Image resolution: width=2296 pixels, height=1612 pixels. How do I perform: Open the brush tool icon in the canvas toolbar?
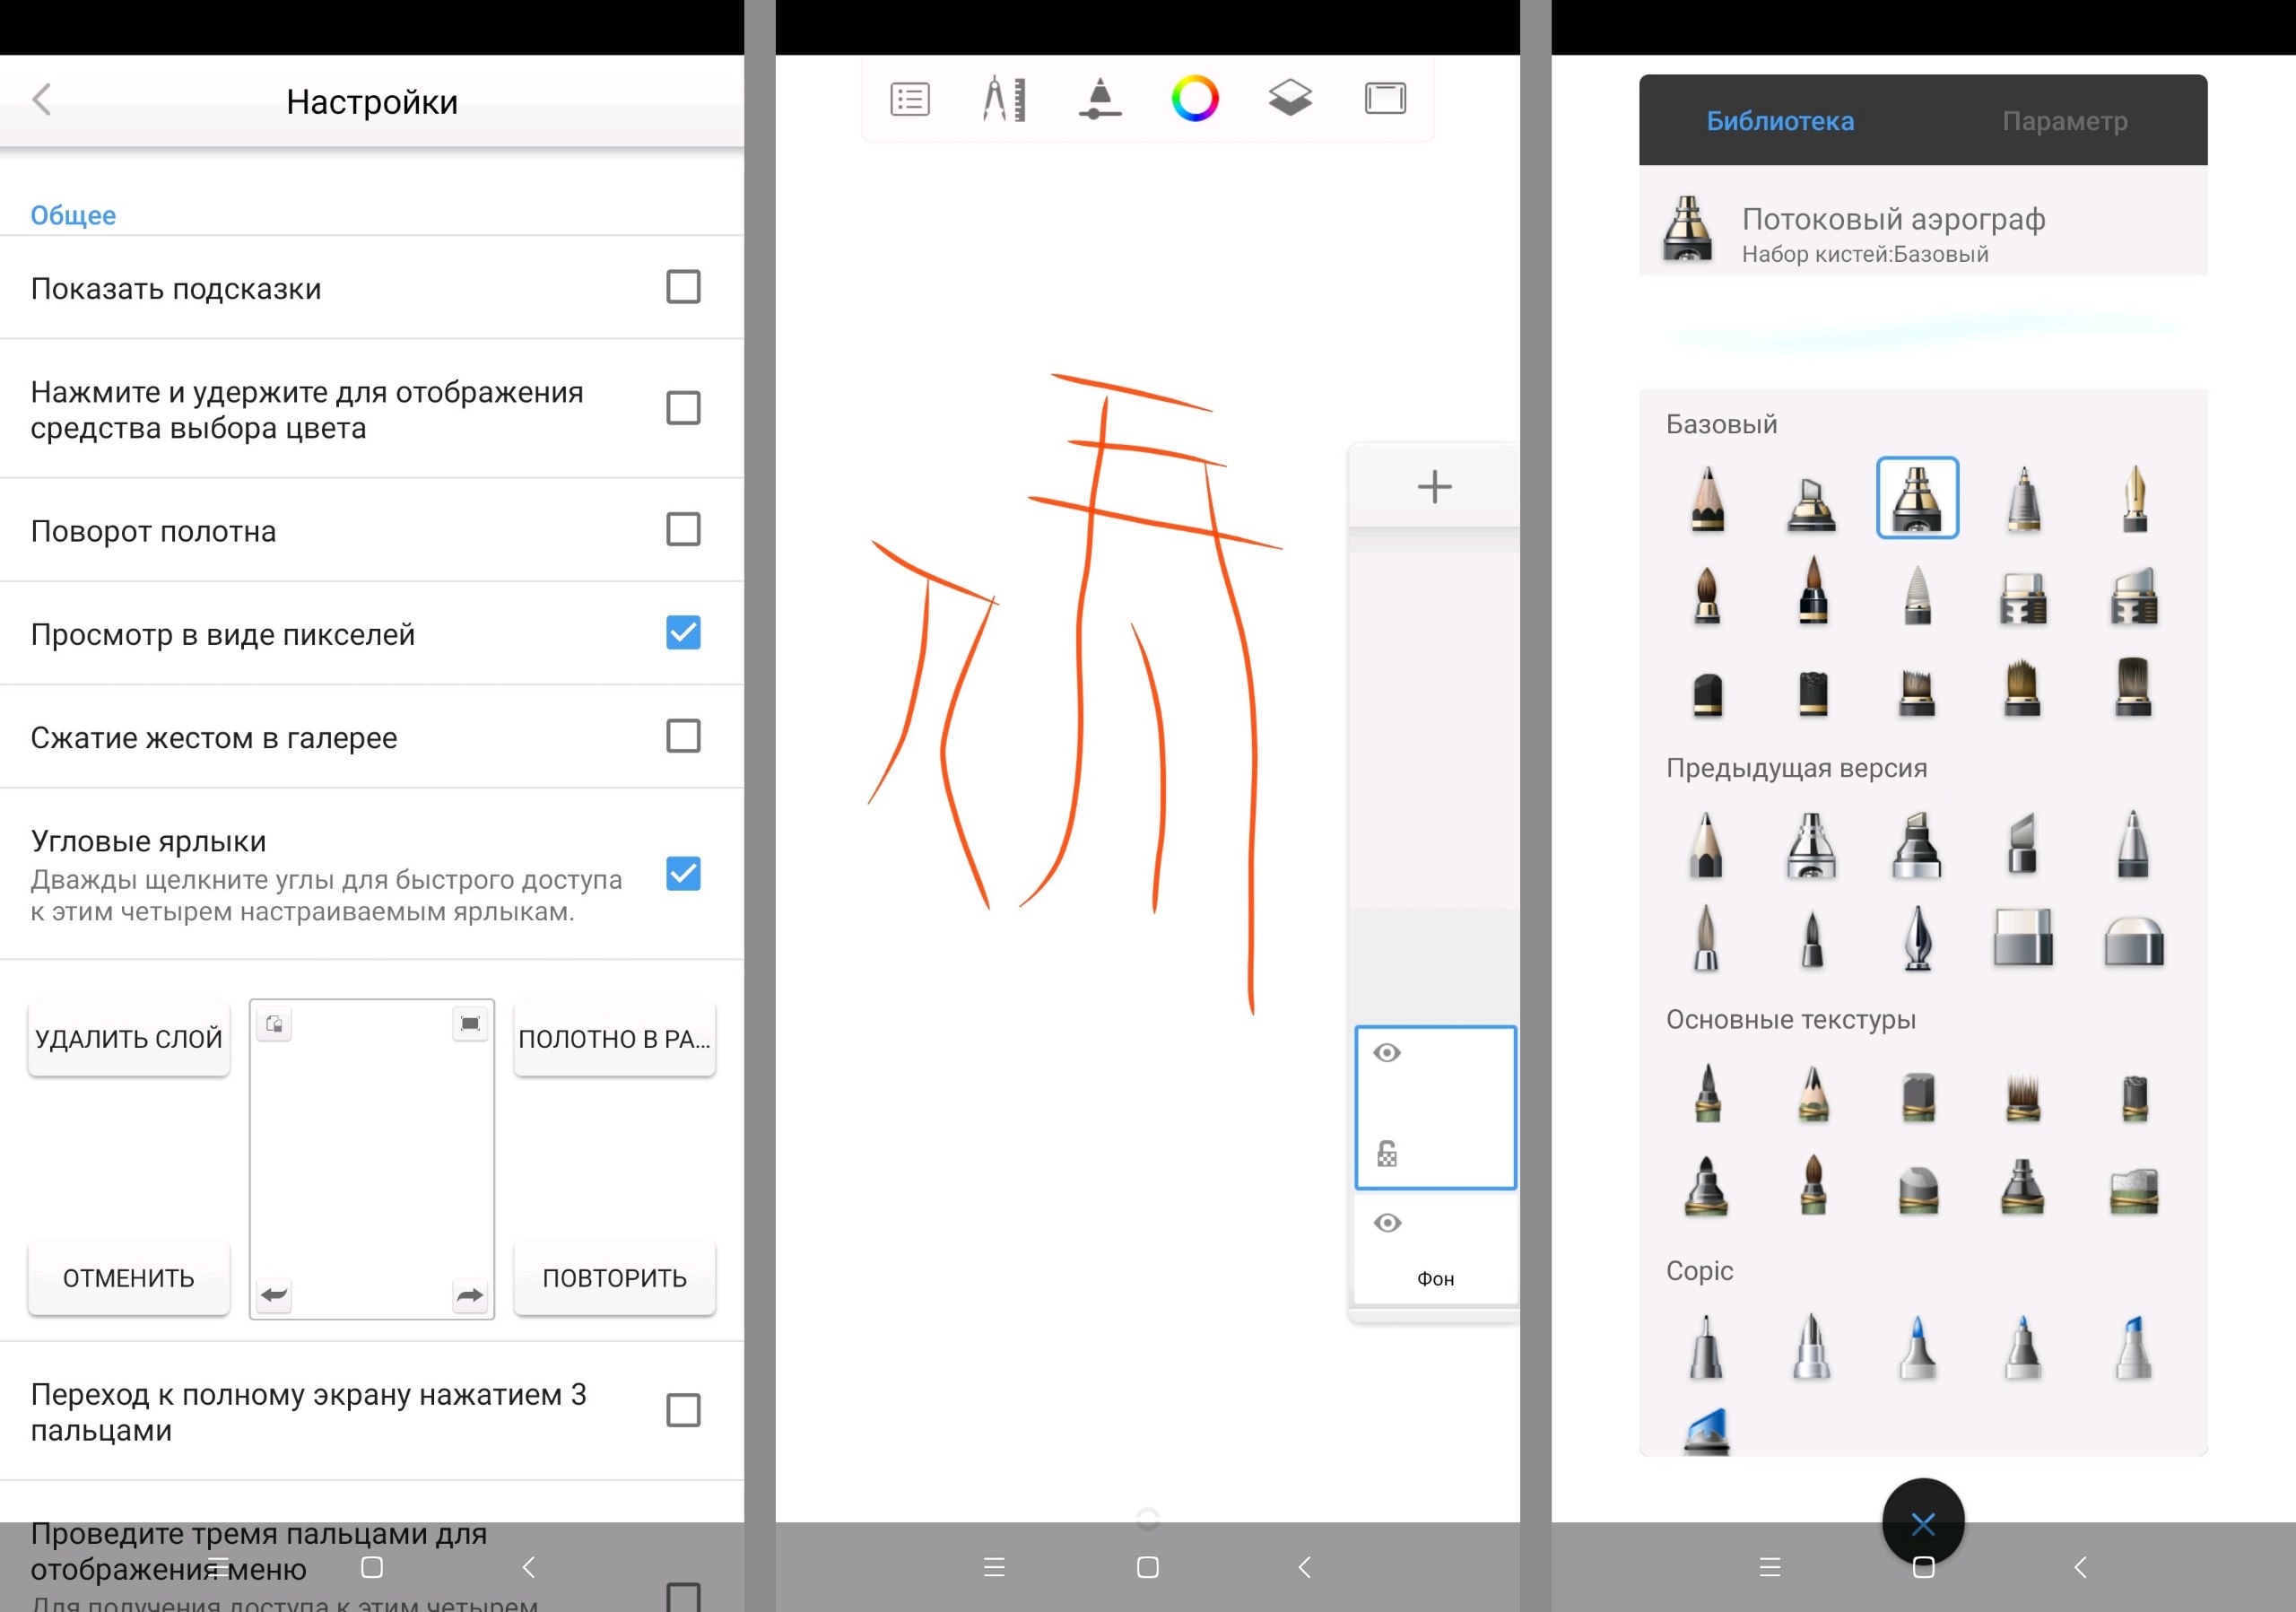point(1099,99)
